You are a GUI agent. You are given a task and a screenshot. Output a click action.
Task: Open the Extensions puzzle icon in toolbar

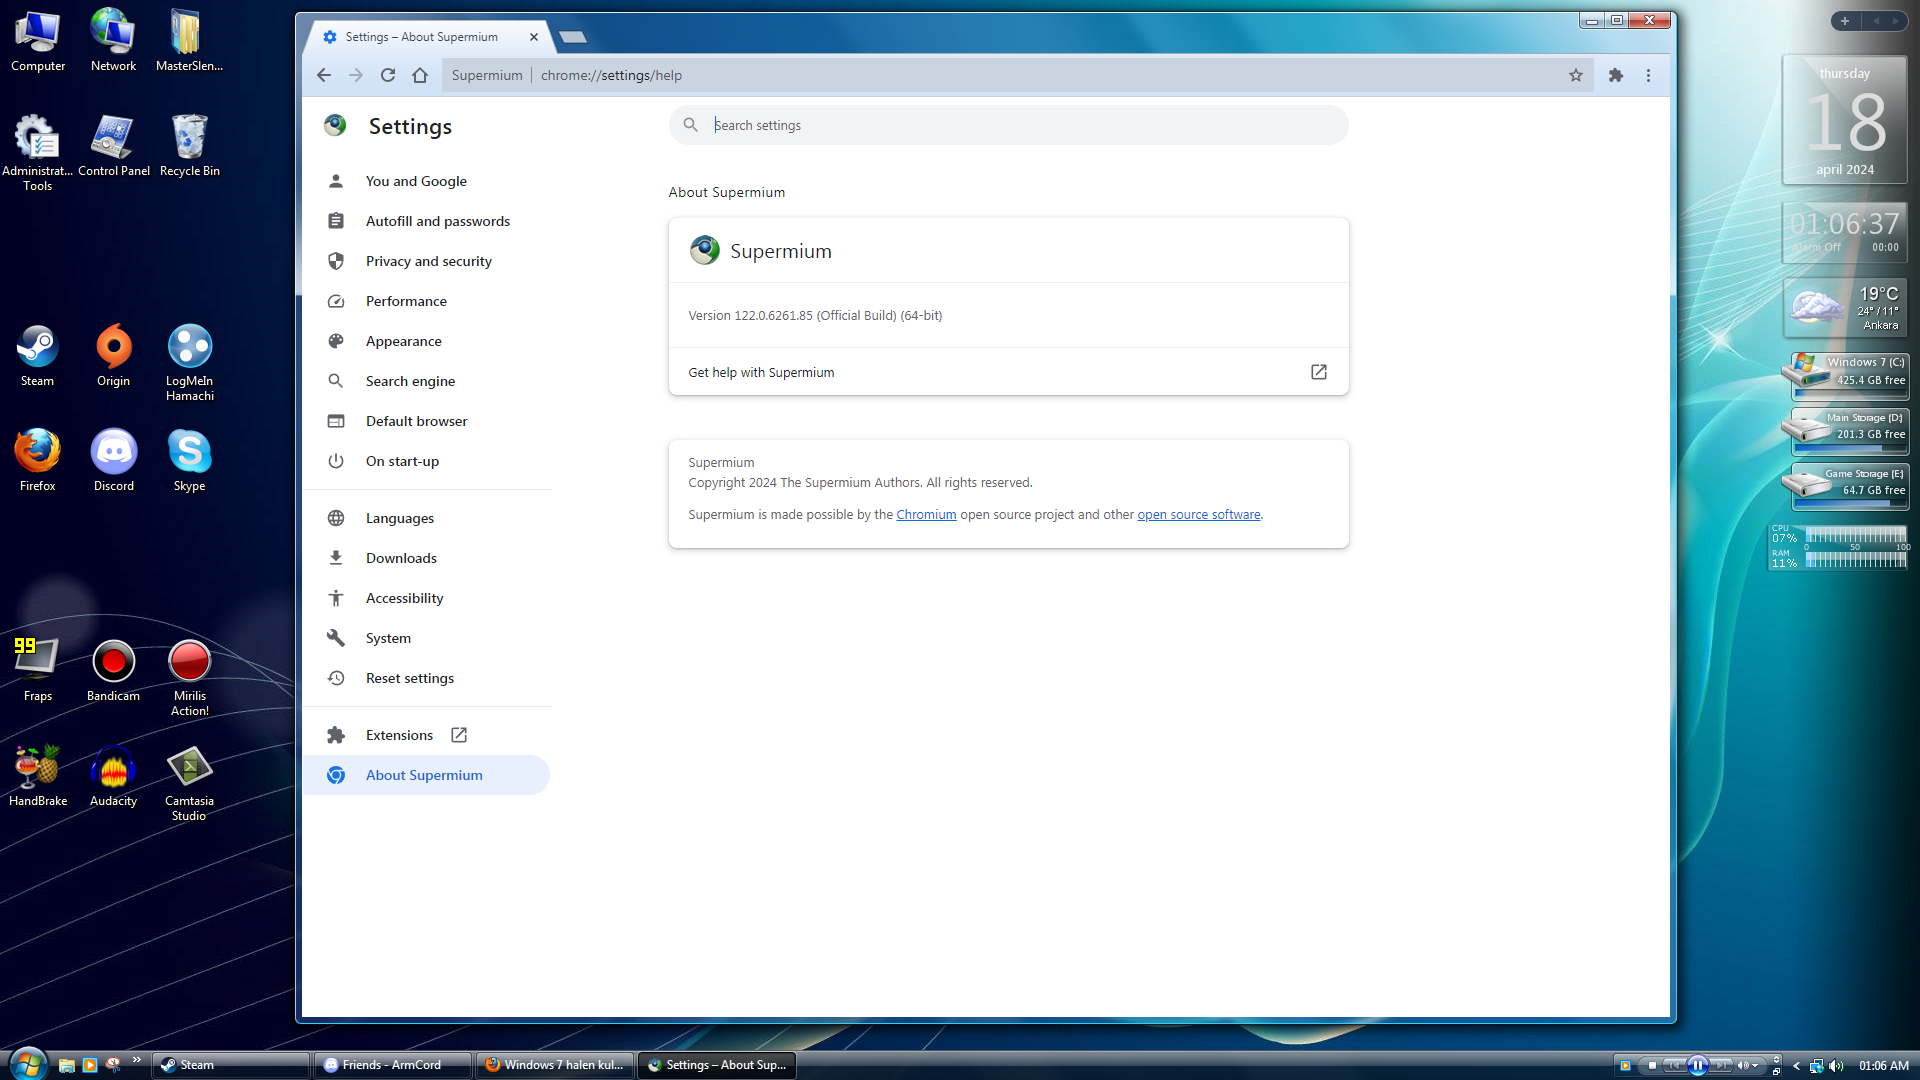click(1615, 75)
